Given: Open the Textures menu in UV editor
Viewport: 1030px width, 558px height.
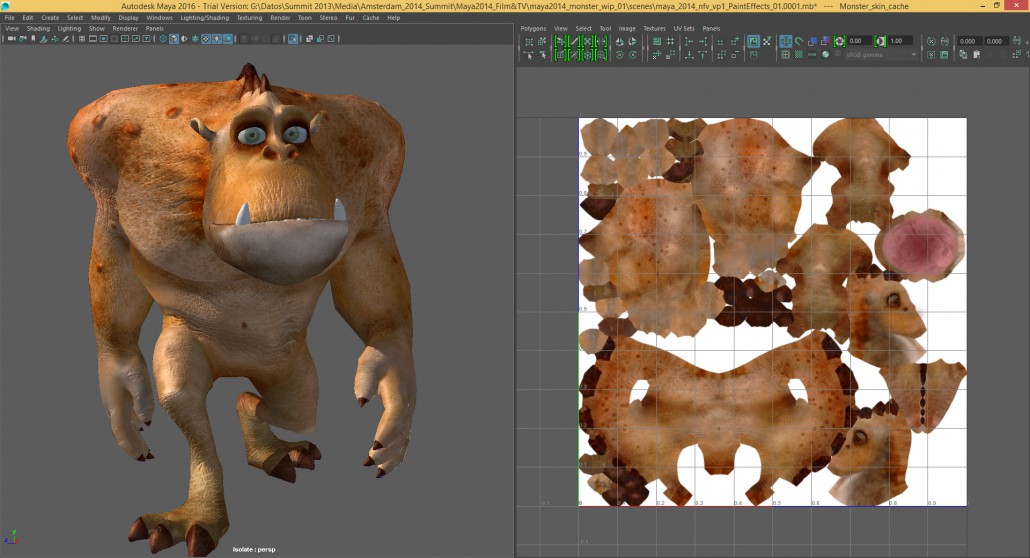Looking at the screenshot, I should click(x=654, y=29).
